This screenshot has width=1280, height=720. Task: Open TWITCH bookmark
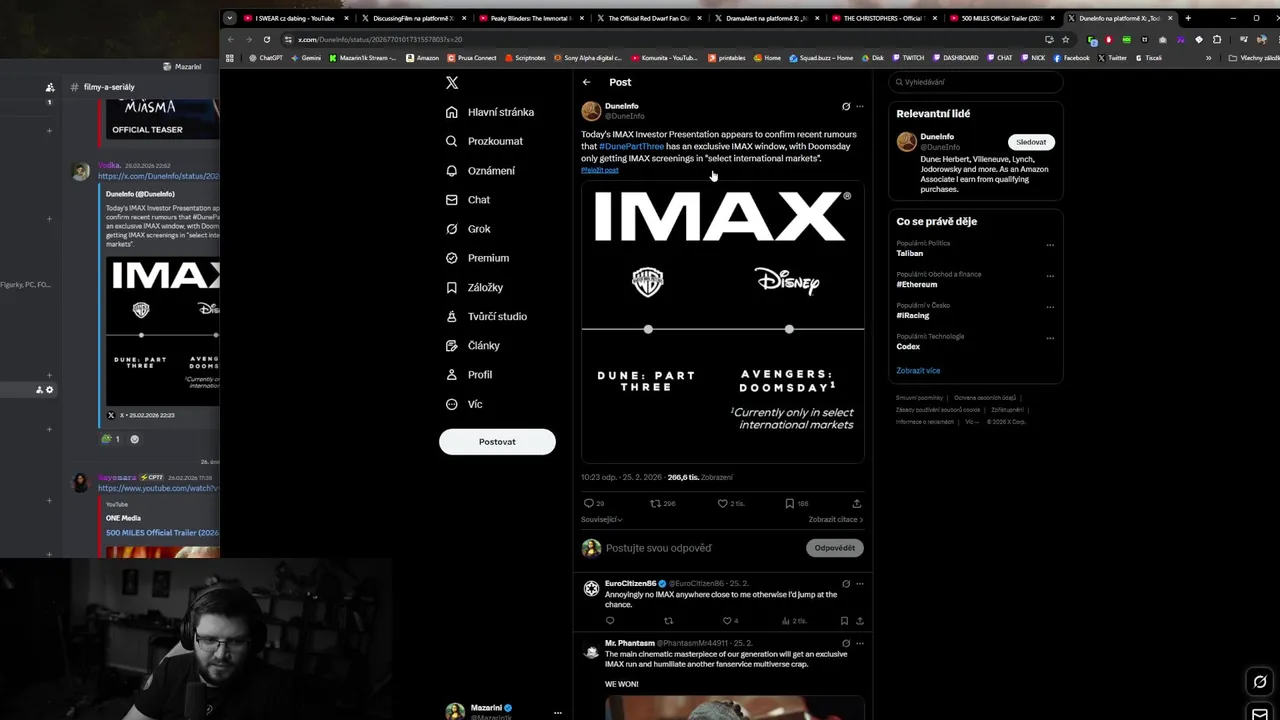[x=909, y=58]
